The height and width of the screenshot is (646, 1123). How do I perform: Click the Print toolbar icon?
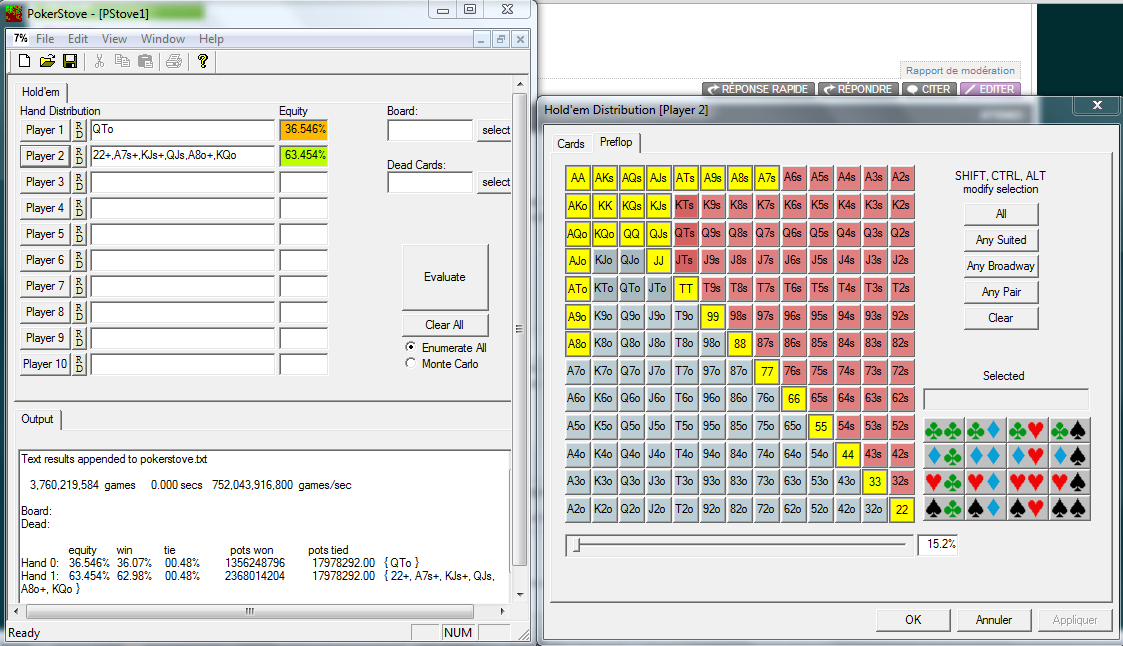174,62
